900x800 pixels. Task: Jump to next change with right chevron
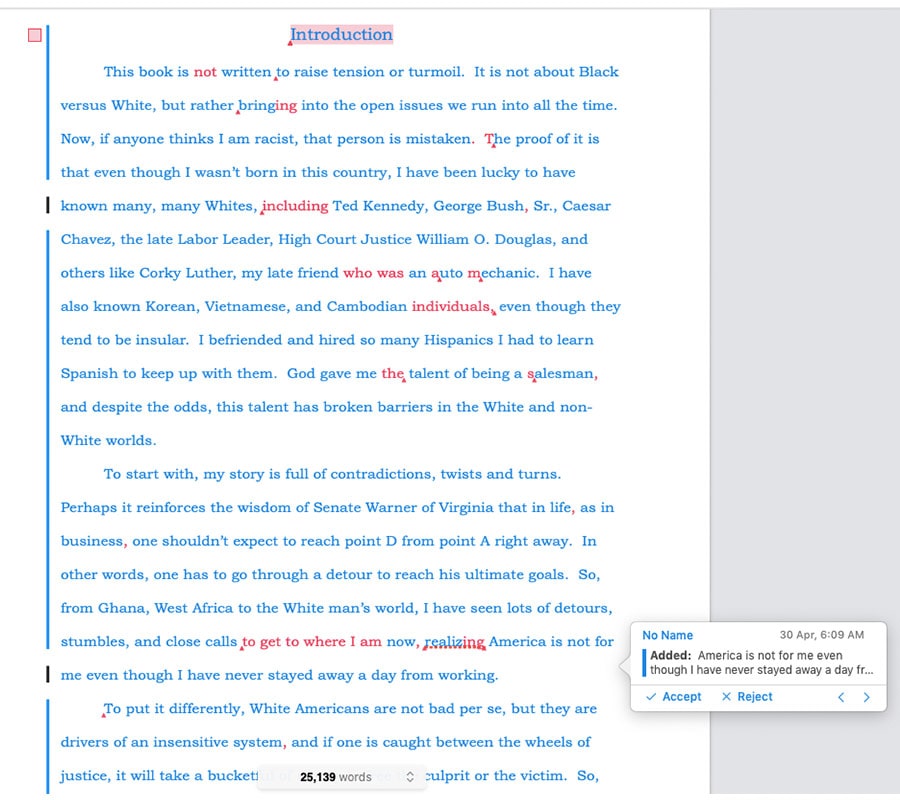pyautogui.click(x=866, y=697)
